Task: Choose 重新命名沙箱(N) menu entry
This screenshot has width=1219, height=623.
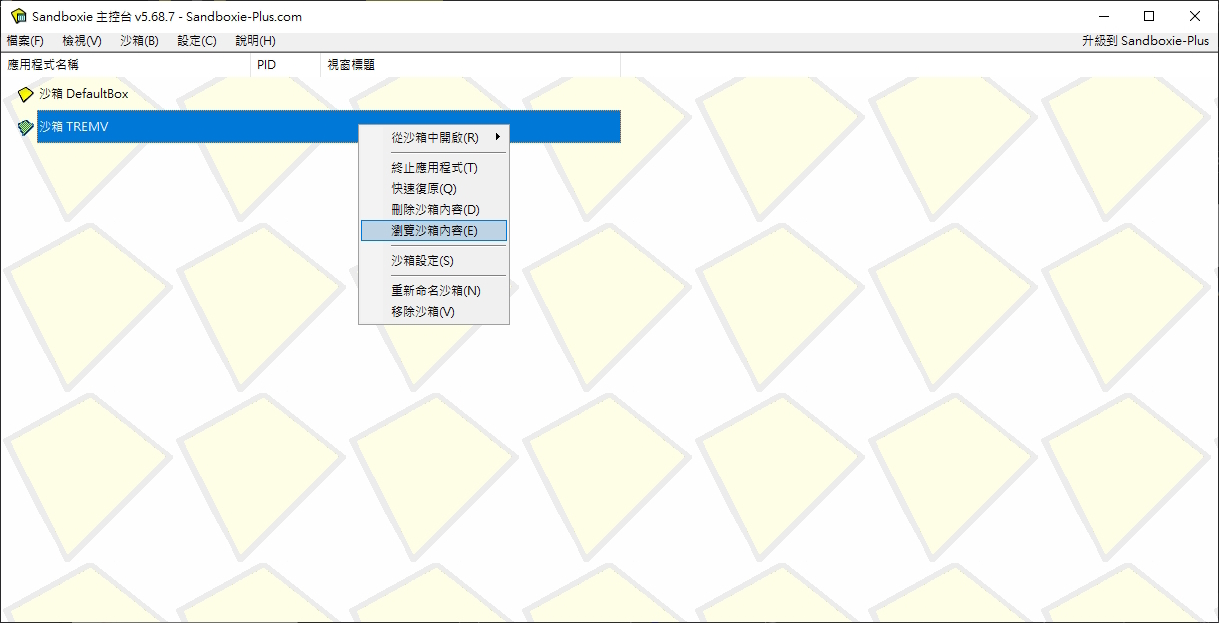Action: (434, 291)
